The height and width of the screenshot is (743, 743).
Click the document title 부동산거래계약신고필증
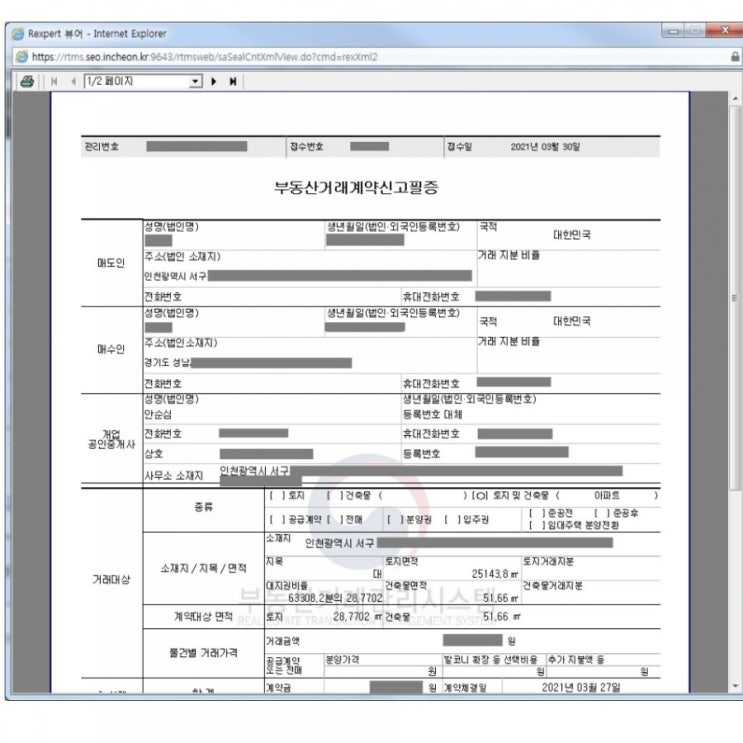click(356, 187)
